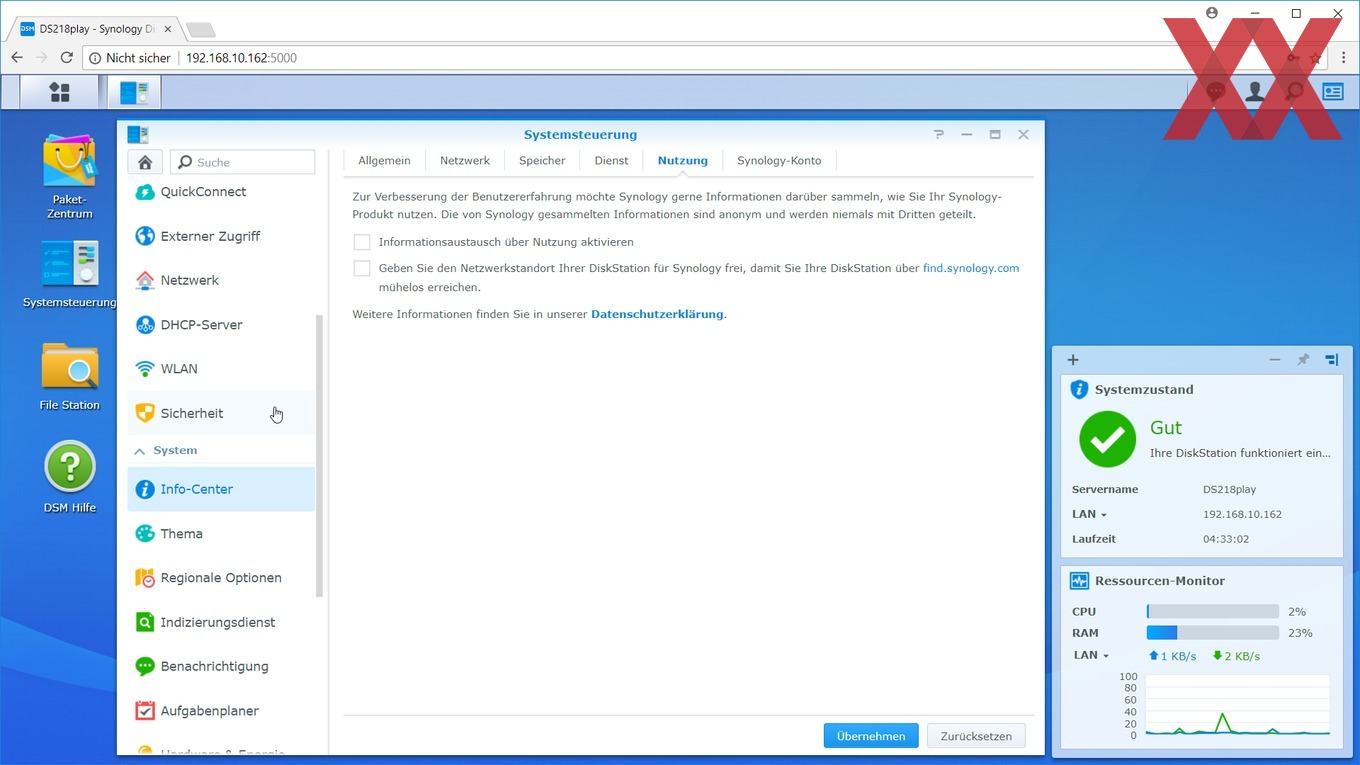Enable Netzwerkstandort freigeben checkbox

pyautogui.click(x=362, y=268)
